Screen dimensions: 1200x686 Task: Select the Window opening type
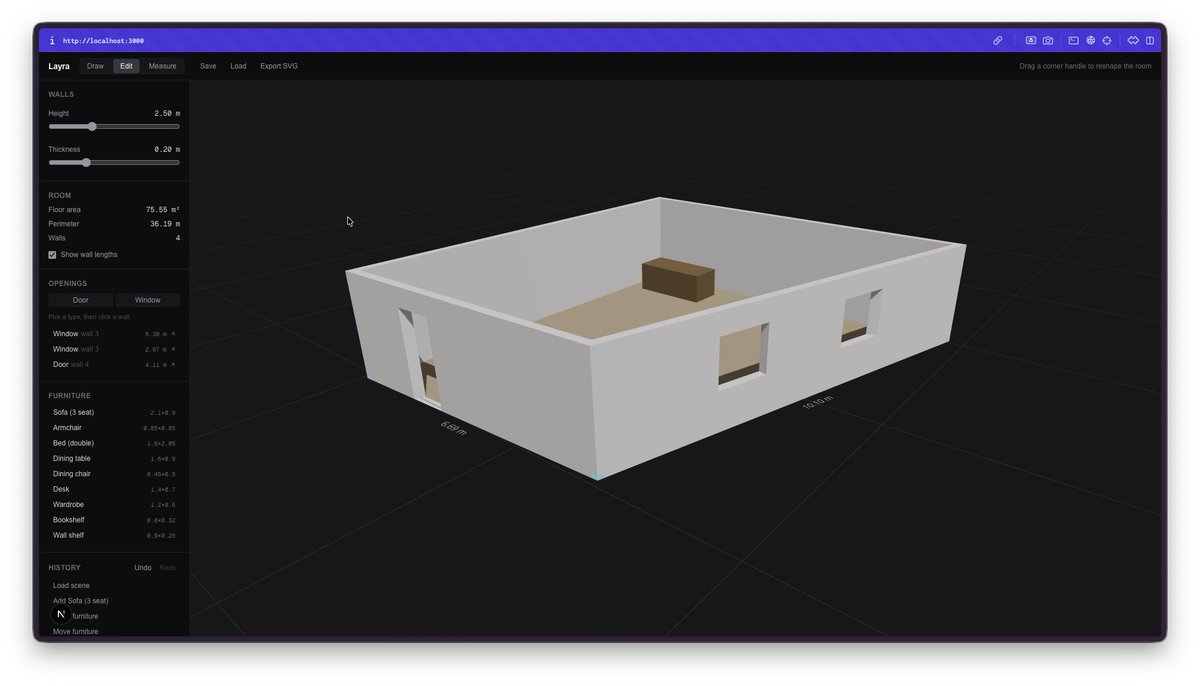click(148, 300)
